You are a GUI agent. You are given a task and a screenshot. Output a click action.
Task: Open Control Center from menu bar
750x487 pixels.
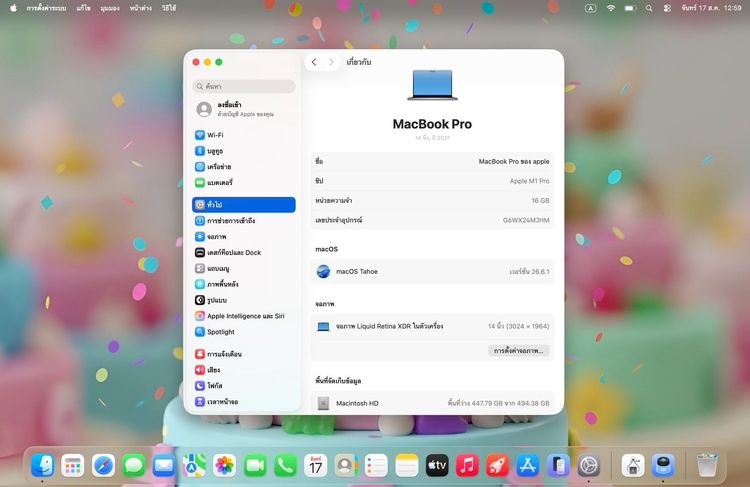tap(667, 8)
